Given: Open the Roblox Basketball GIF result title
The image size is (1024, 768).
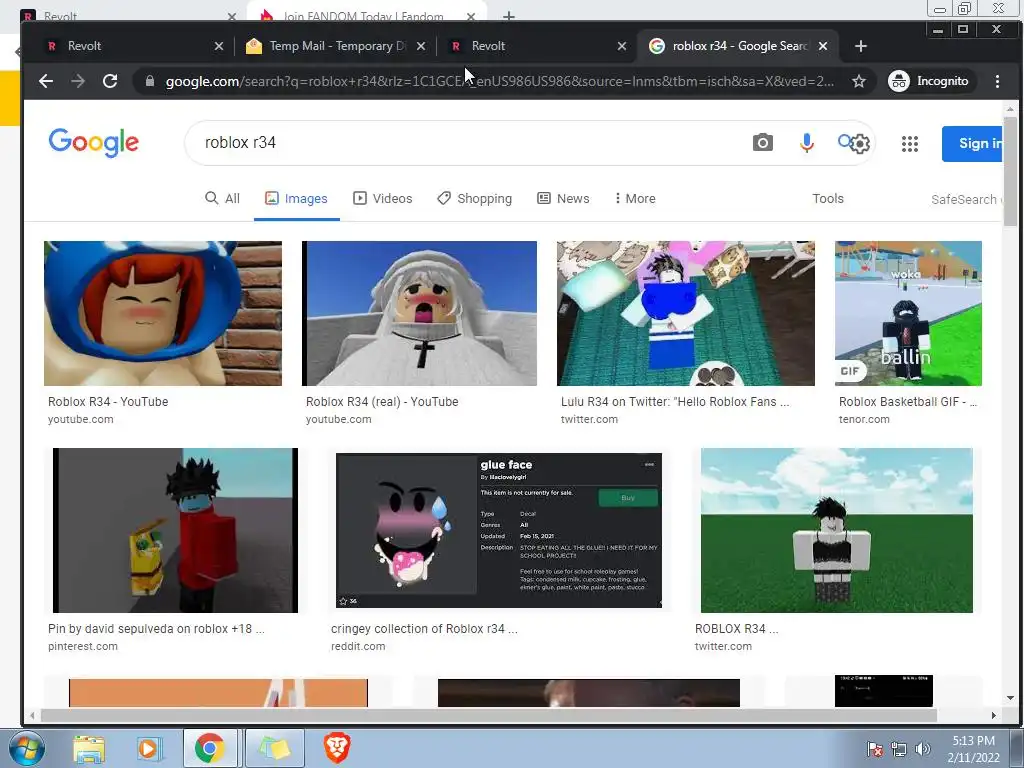Looking at the screenshot, I should click(x=908, y=402).
